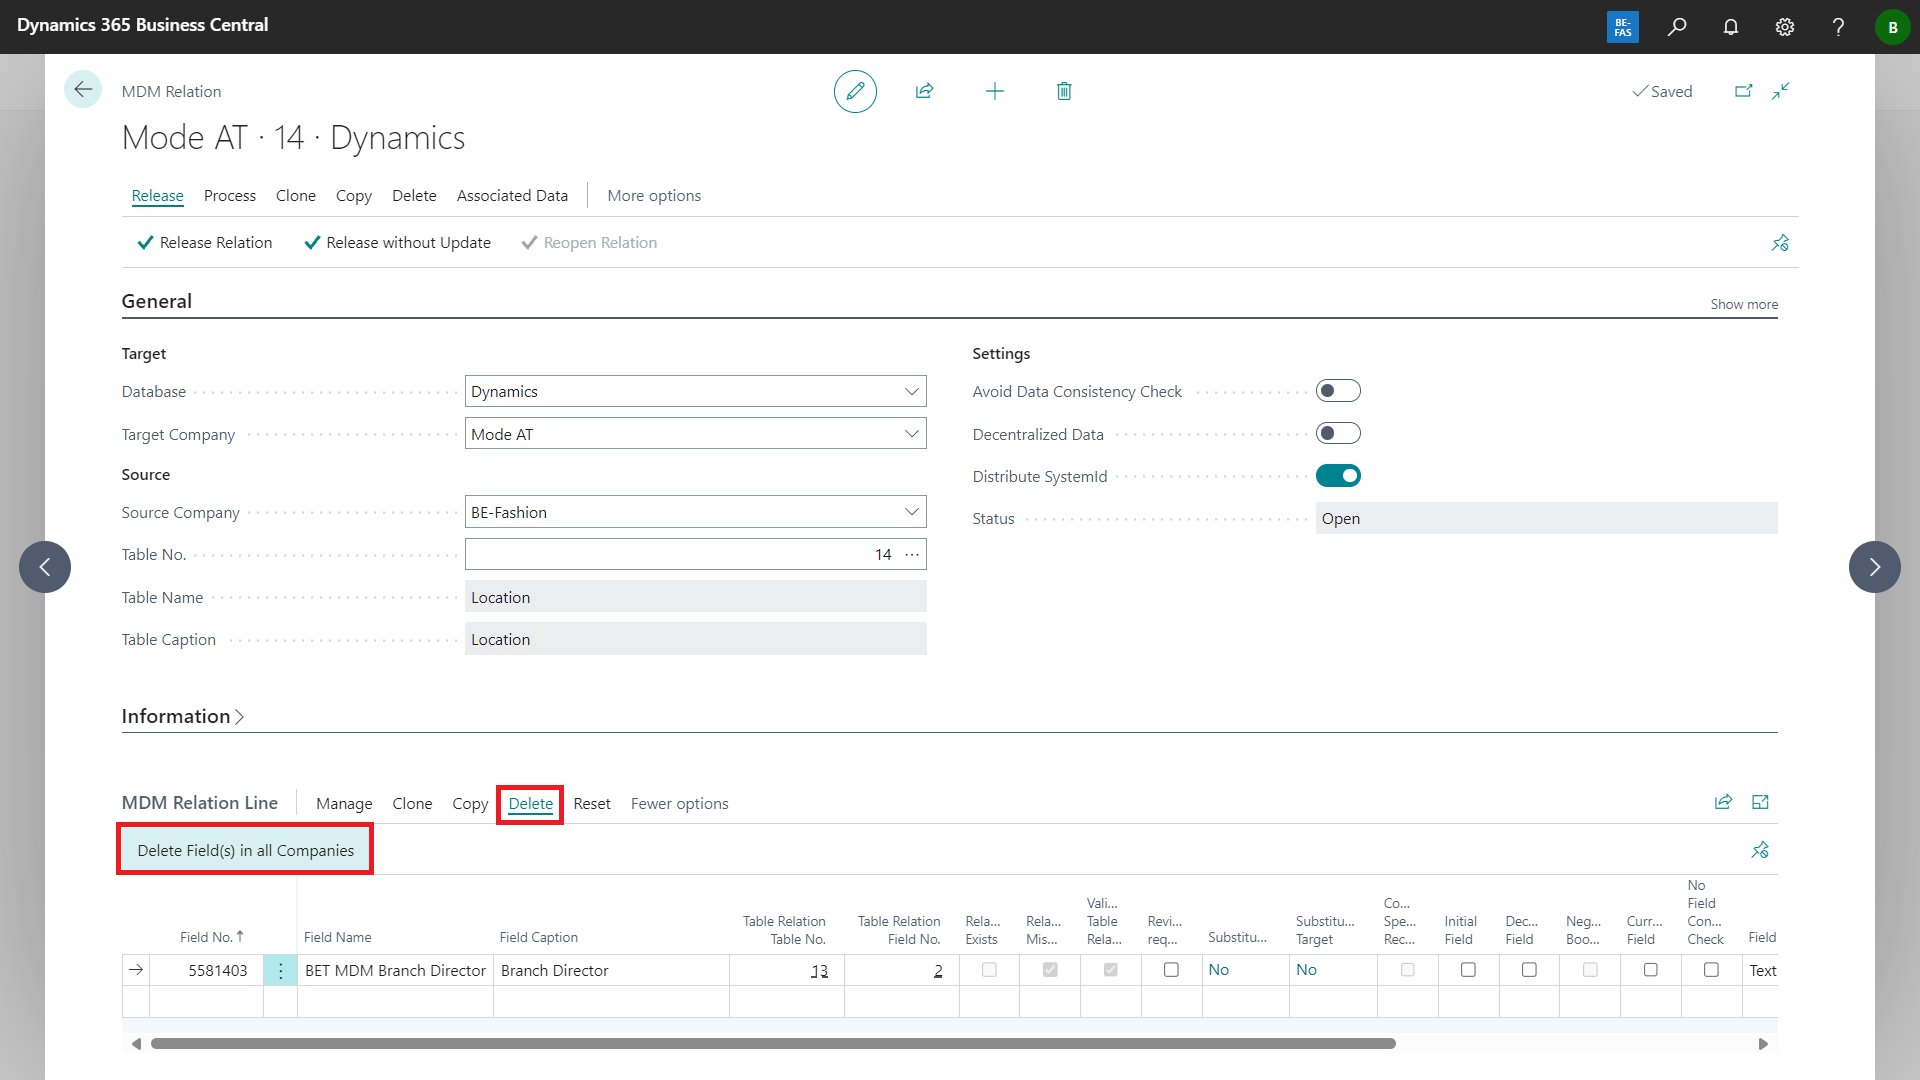Open the Delete menu in page header
The height and width of the screenshot is (1080, 1920).
(414, 196)
